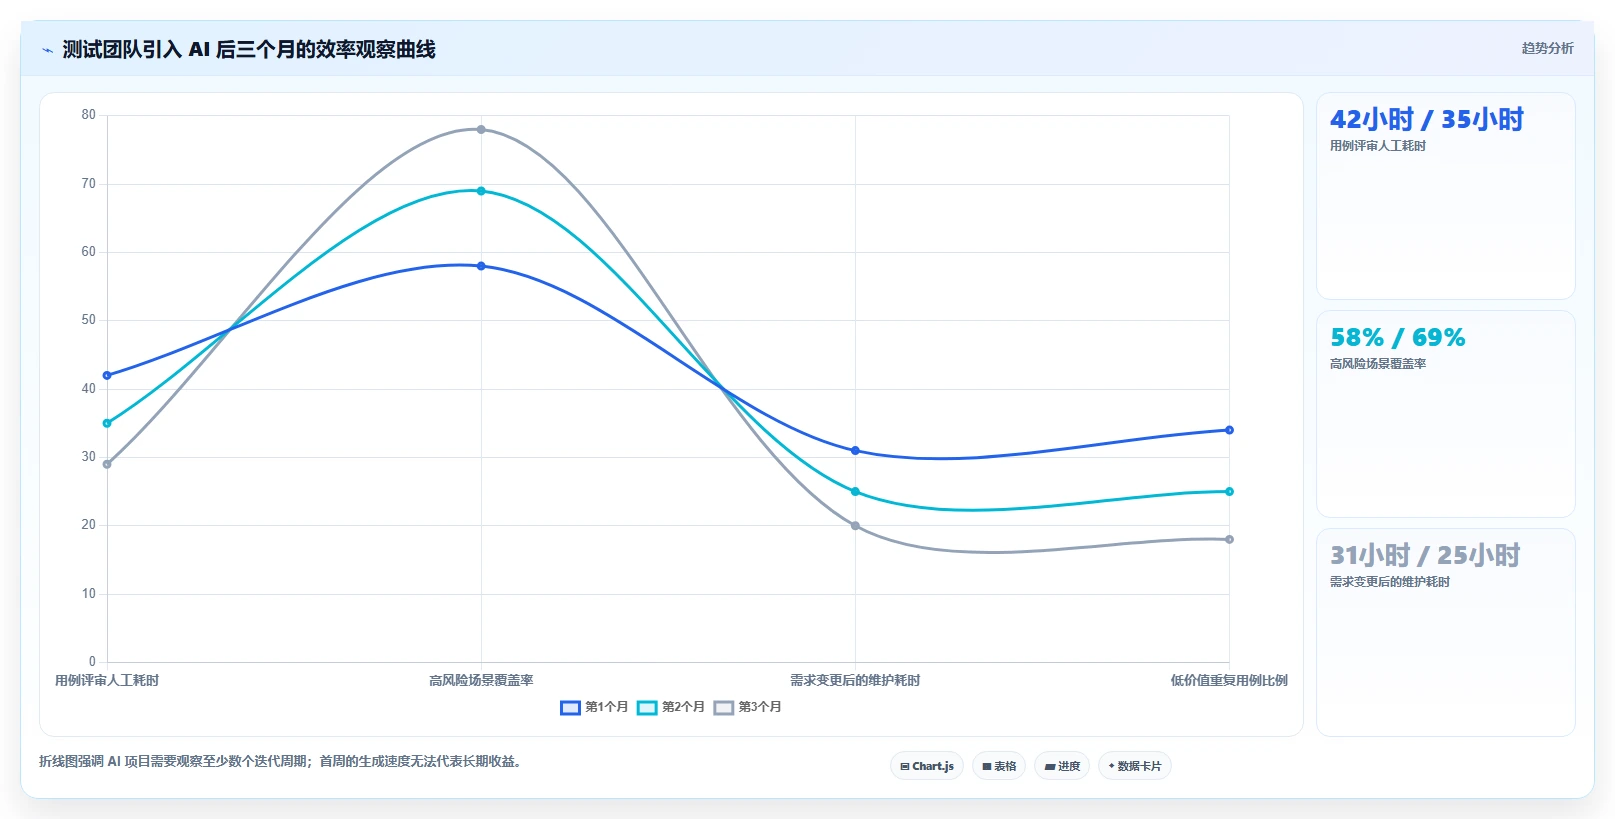This screenshot has width=1615, height=819.
Task: Click 第1个月 point at 用例评审人工耗时 (42)
Action: [x=107, y=375]
